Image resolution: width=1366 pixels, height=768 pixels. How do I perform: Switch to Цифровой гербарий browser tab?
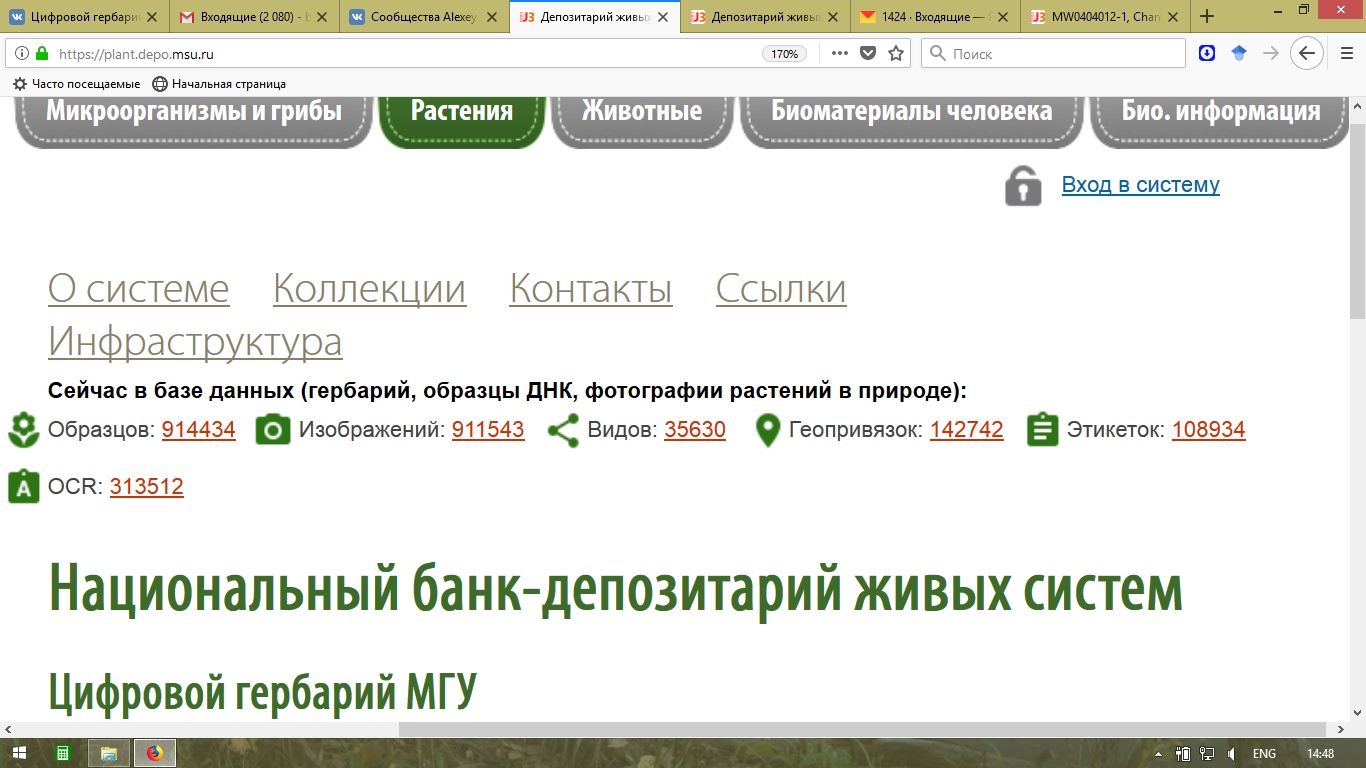click(x=85, y=16)
